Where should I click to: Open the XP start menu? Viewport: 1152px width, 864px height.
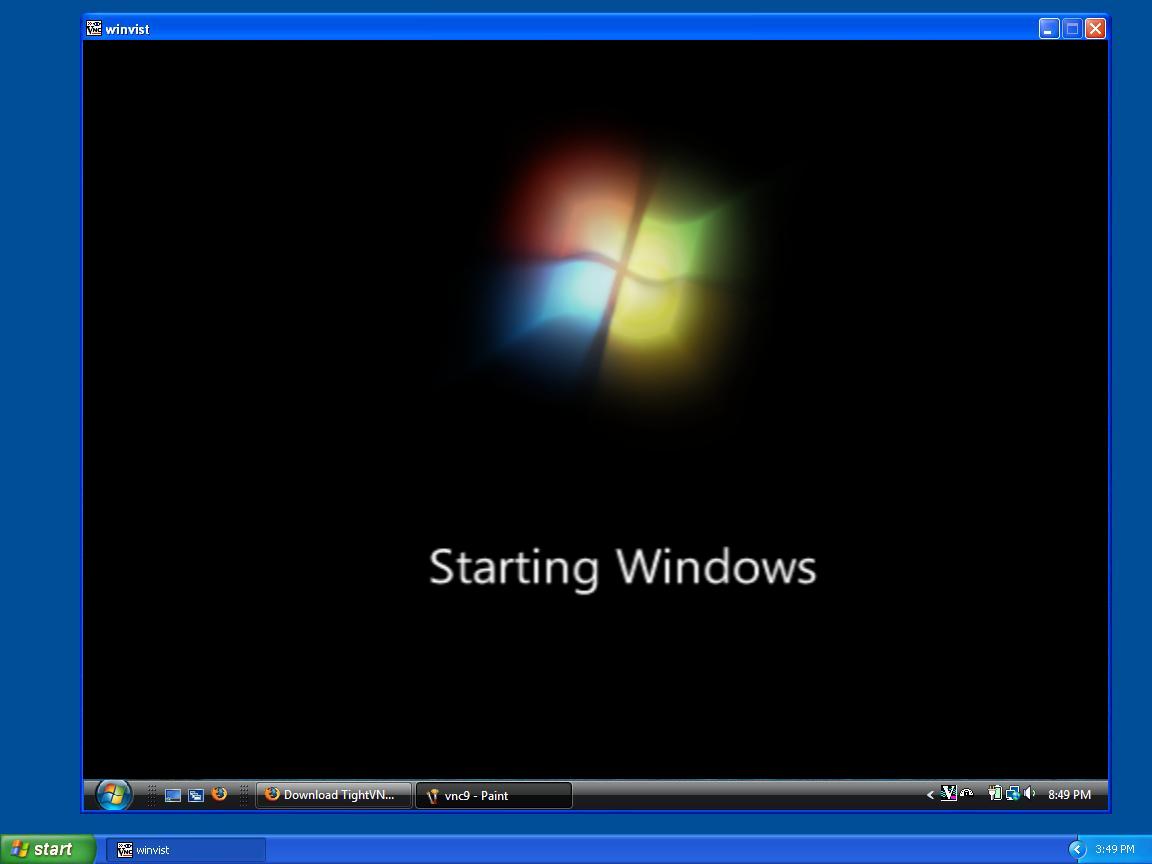[x=48, y=849]
